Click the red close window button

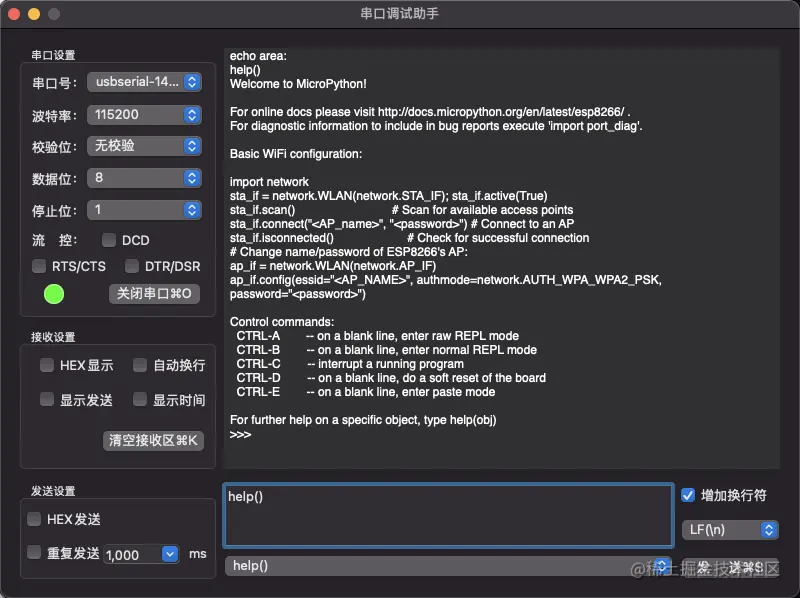14,14
